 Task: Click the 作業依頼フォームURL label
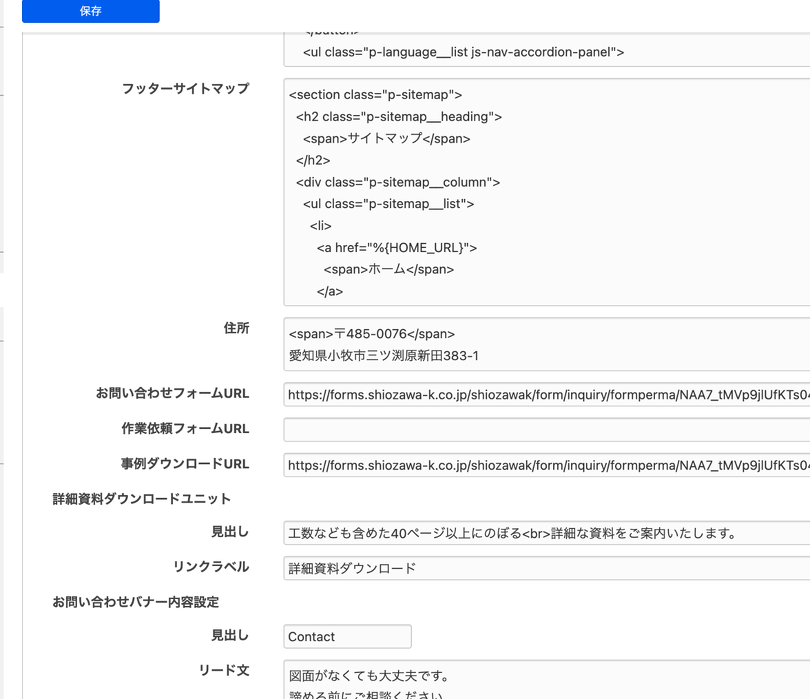pyautogui.click(x=185, y=429)
